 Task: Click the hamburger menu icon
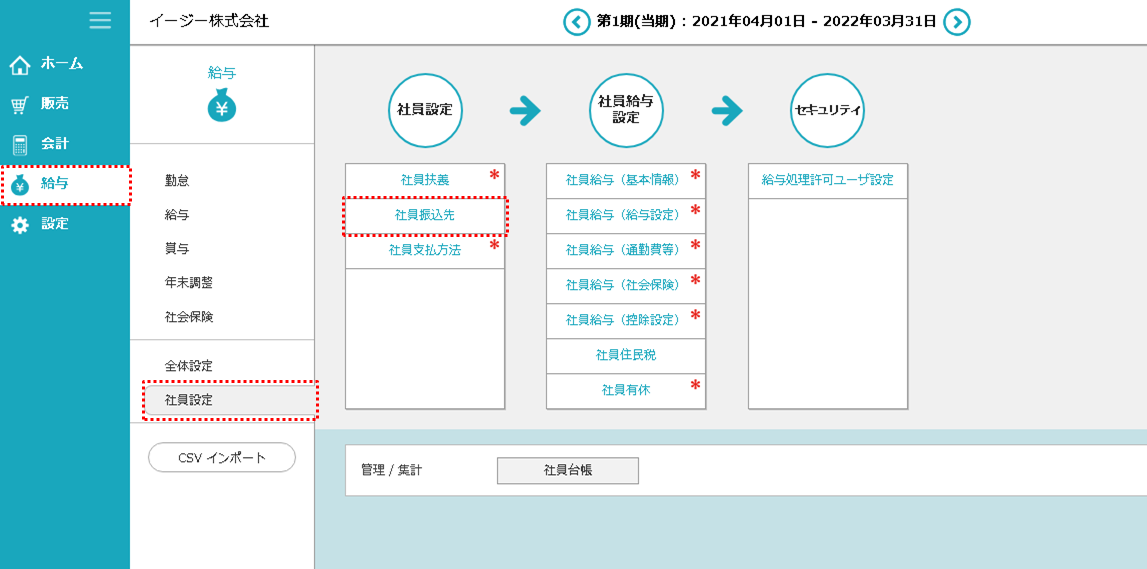coord(100,20)
